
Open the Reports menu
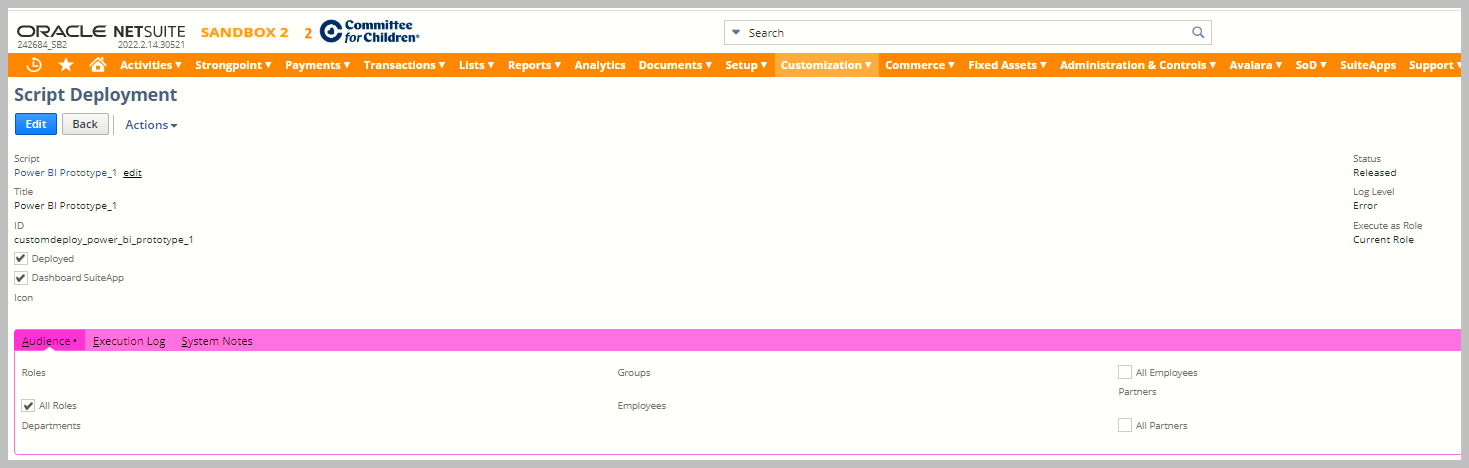pyautogui.click(x=534, y=65)
